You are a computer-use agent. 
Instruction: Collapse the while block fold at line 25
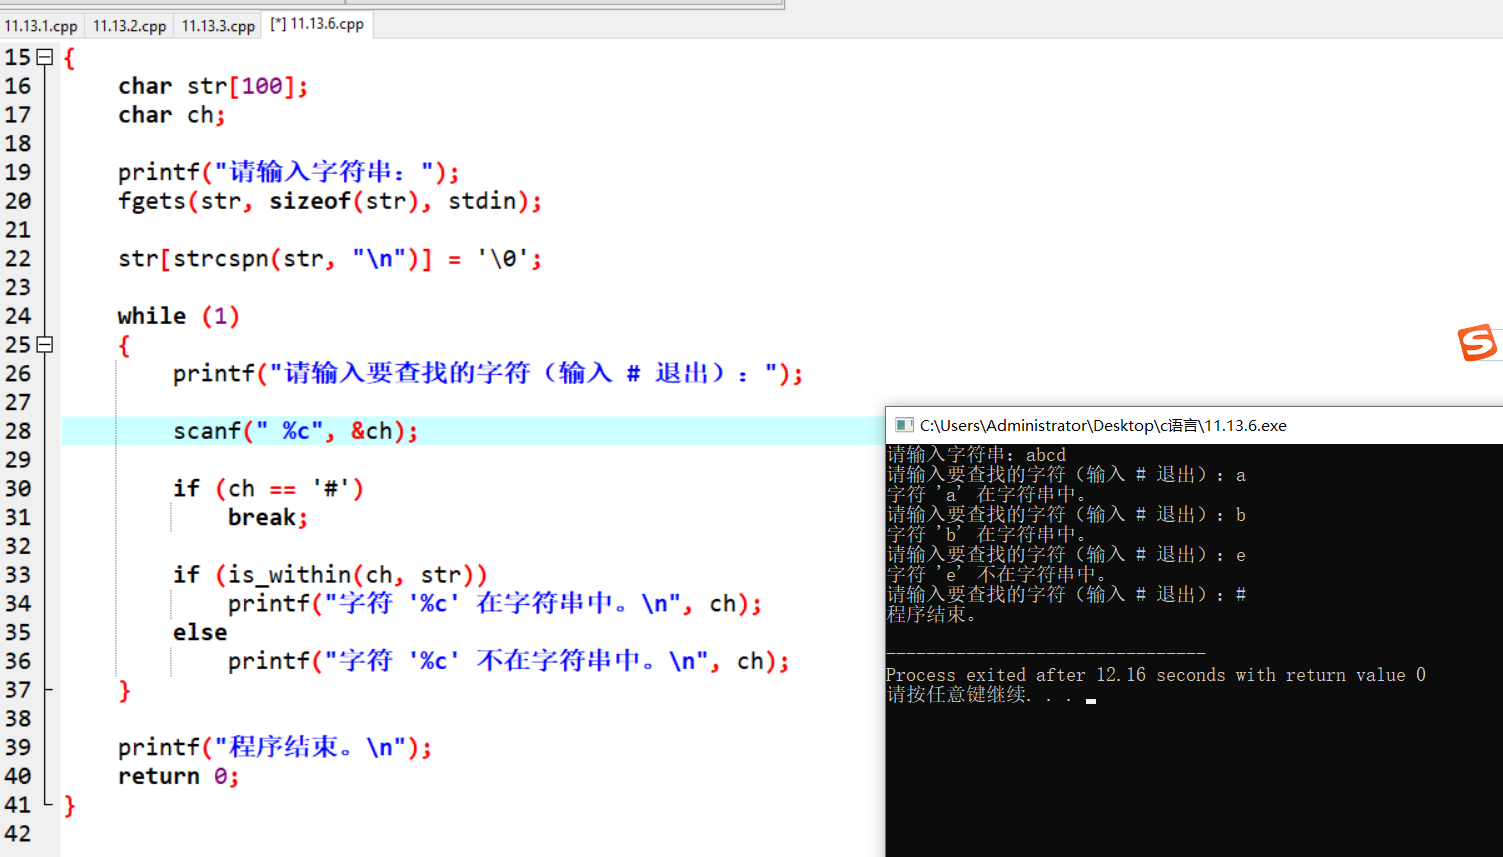pyautogui.click(x=44, y=345)
